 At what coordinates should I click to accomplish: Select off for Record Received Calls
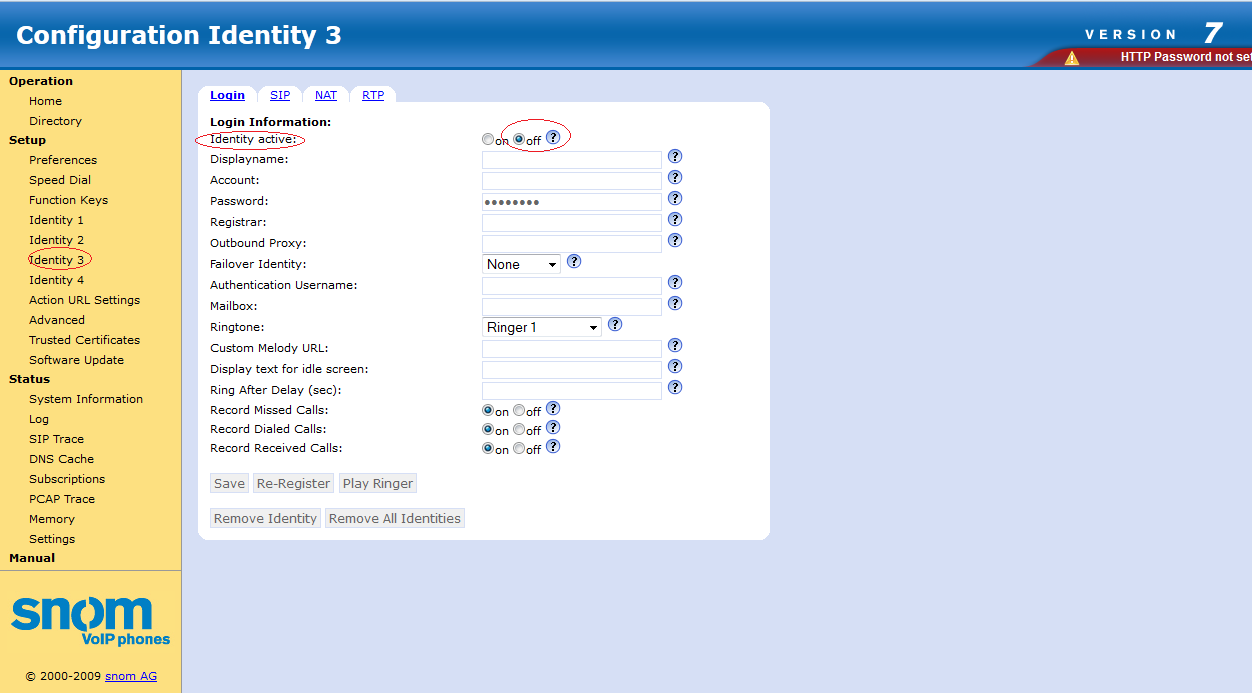(x=519, y=449)
